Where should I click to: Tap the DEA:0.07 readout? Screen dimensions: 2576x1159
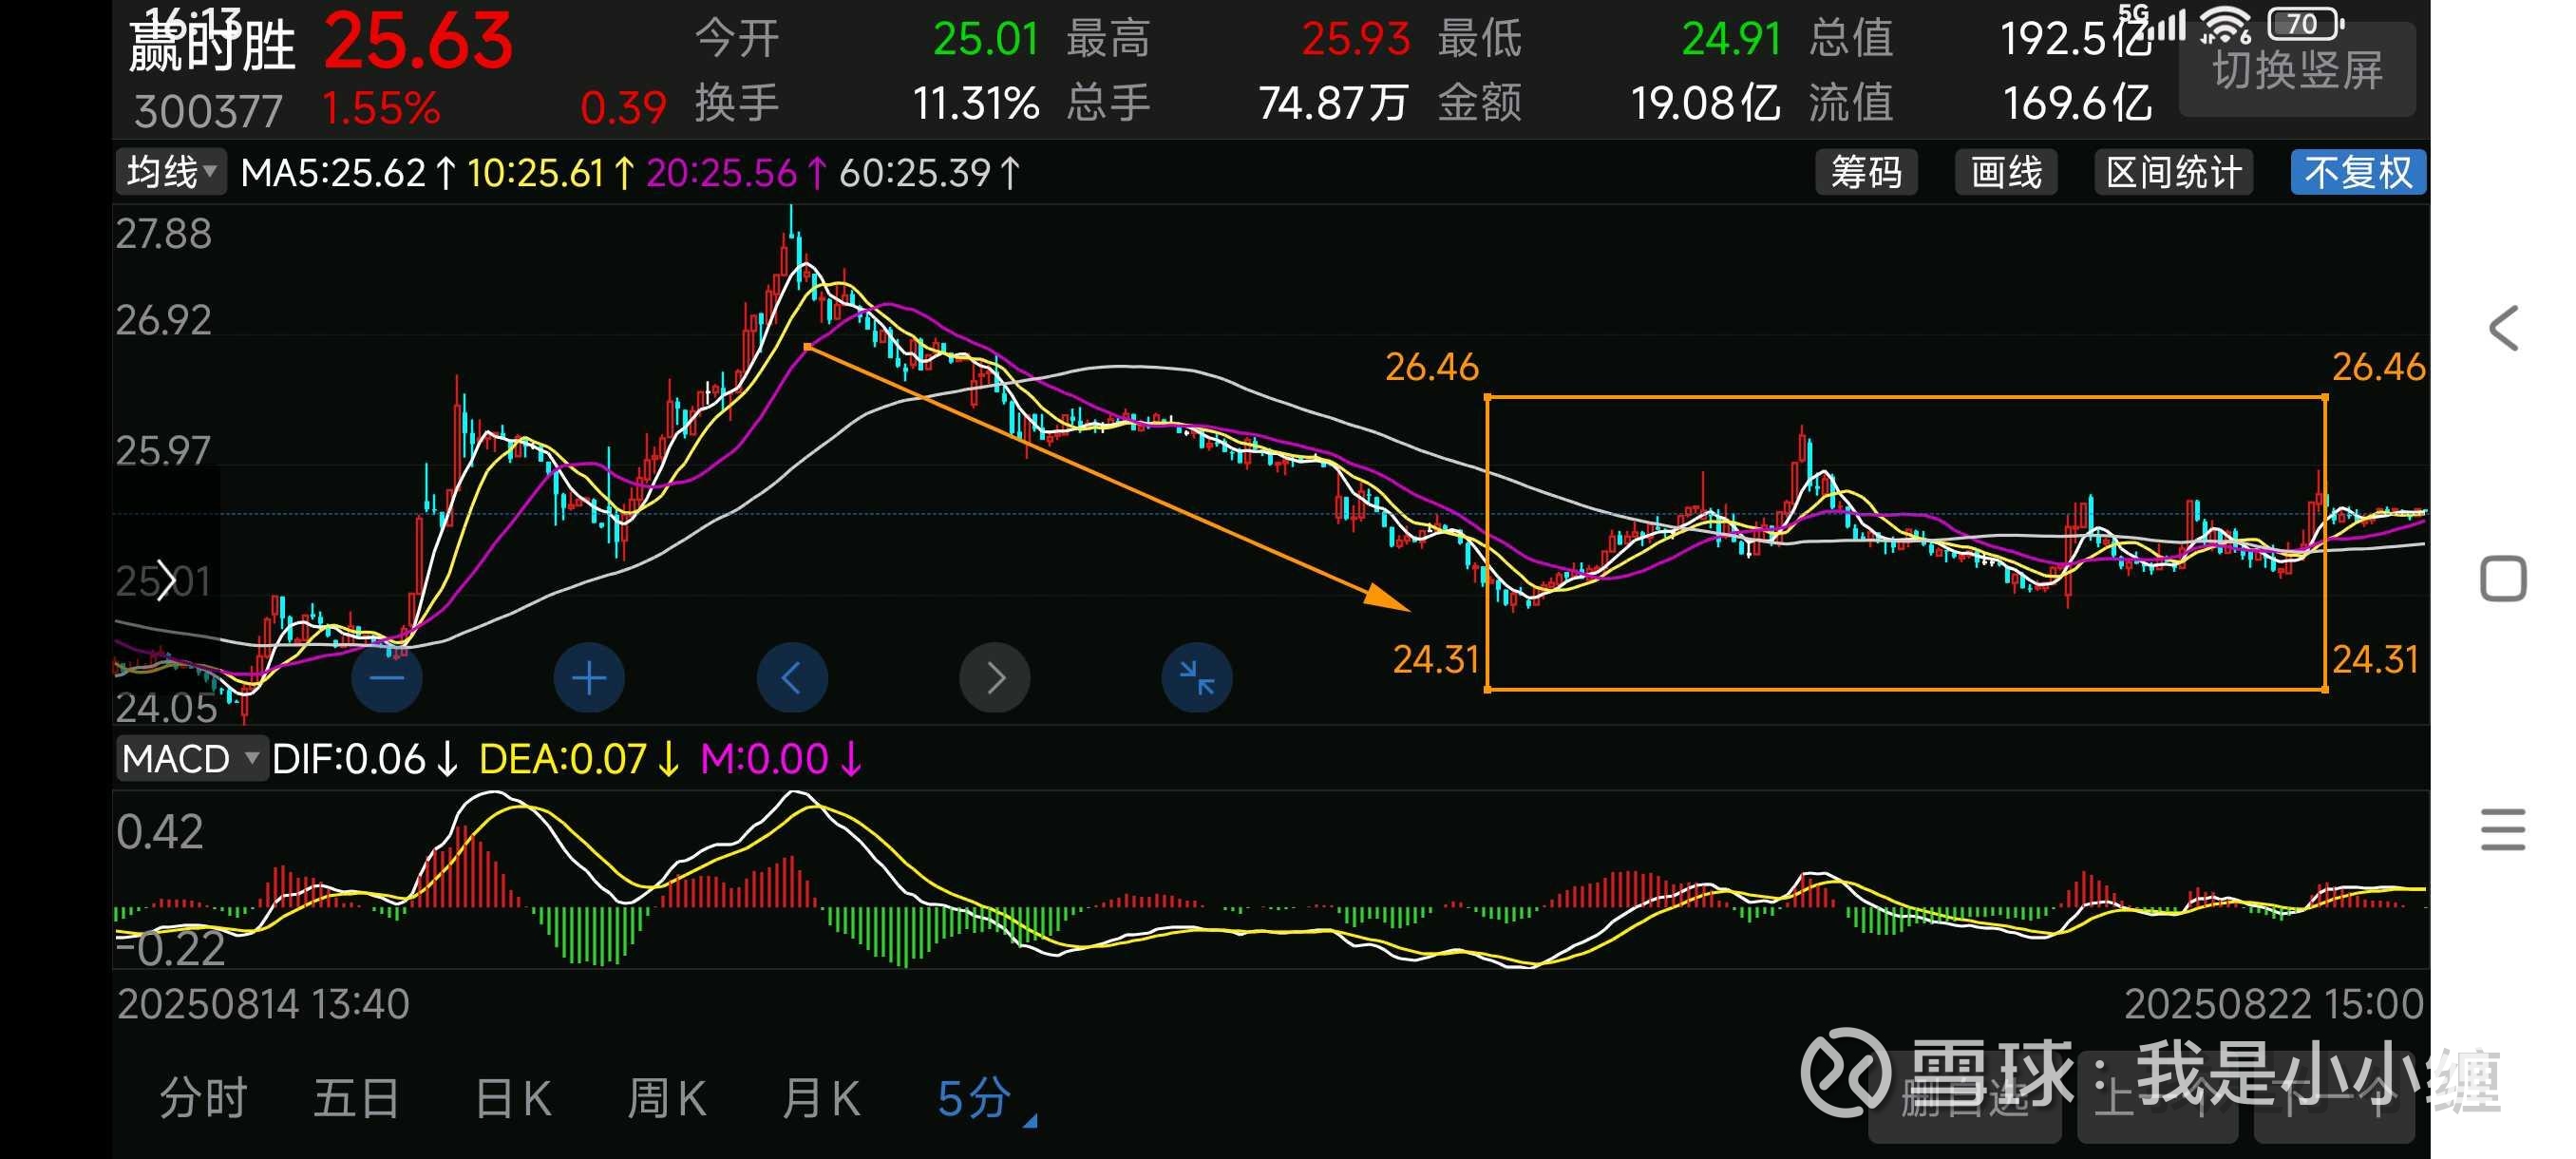pyautogui.click(x=580, y=759)
